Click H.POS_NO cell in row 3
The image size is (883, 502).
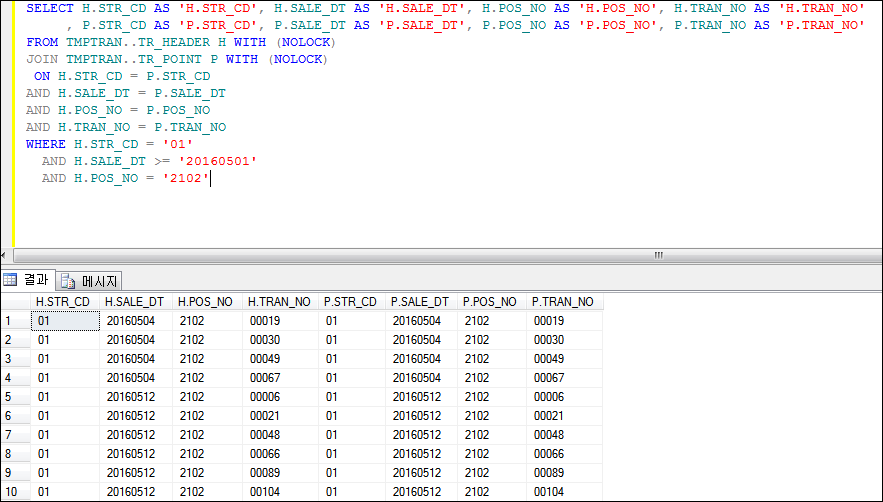pyautogui.click(x=207, y=359)
